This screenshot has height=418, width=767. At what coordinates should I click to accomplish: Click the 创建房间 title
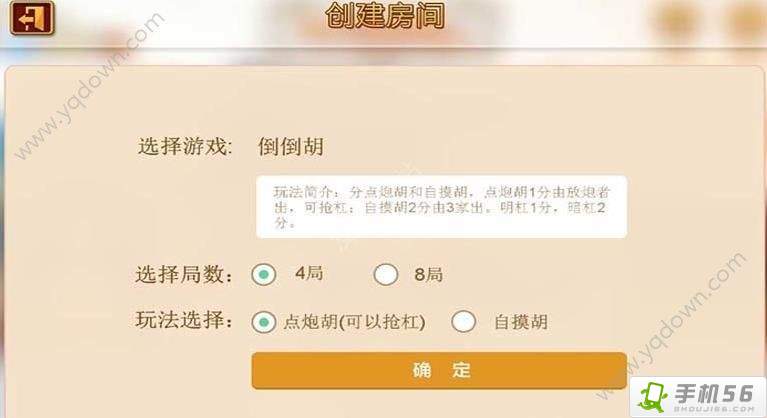384,17
